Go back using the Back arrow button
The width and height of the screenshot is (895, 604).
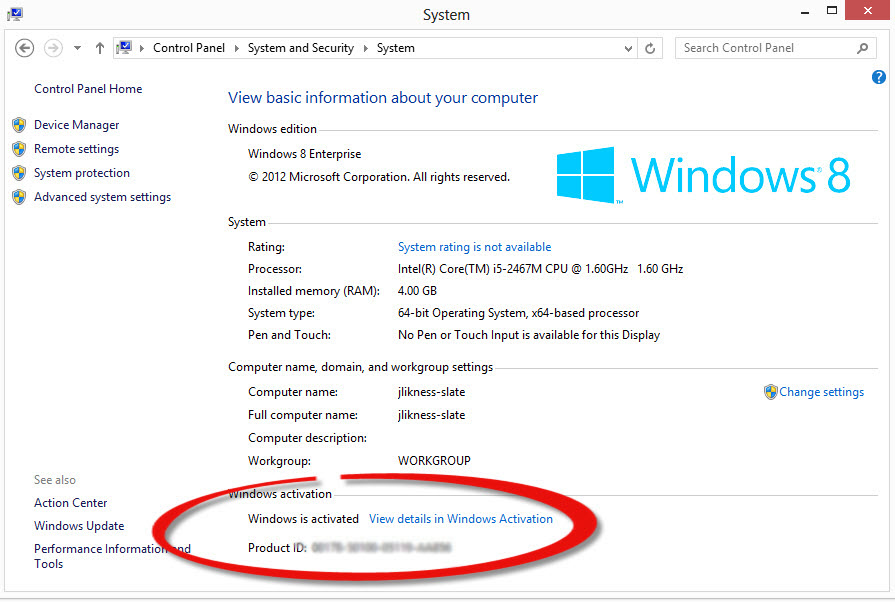pyautogui.click(x=25, y=48)
